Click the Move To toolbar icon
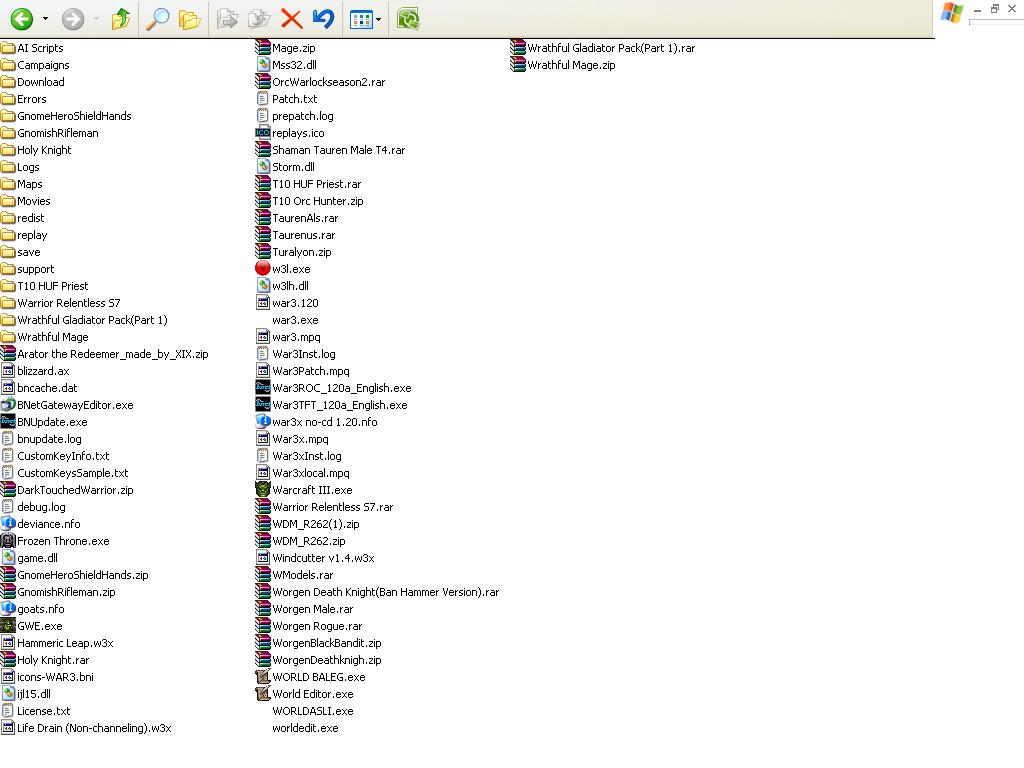This screenshot has width=1024, height=768. click(x=227, y=19)
